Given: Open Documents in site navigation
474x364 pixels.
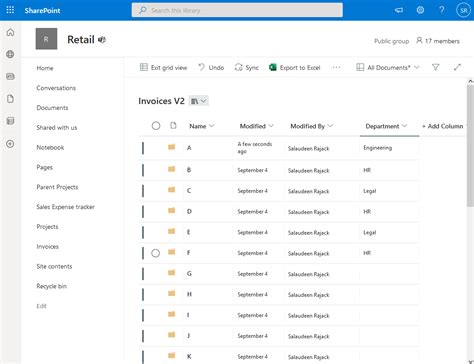Looking at the screenshot, I should point(52,108).
